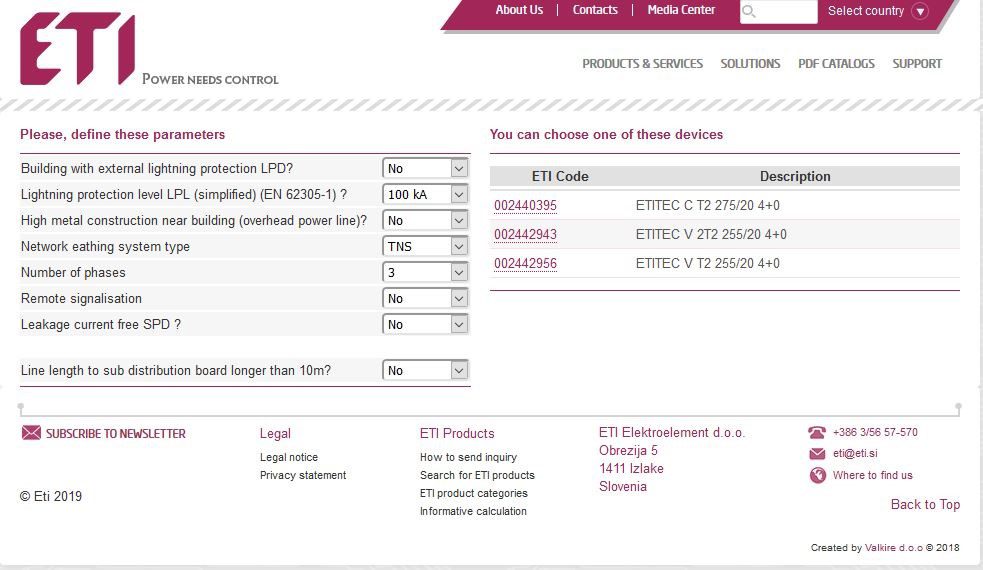This screenshot has height=570, width=983.
Task: Click the Select country arrow icon
Action: point(920,12)
